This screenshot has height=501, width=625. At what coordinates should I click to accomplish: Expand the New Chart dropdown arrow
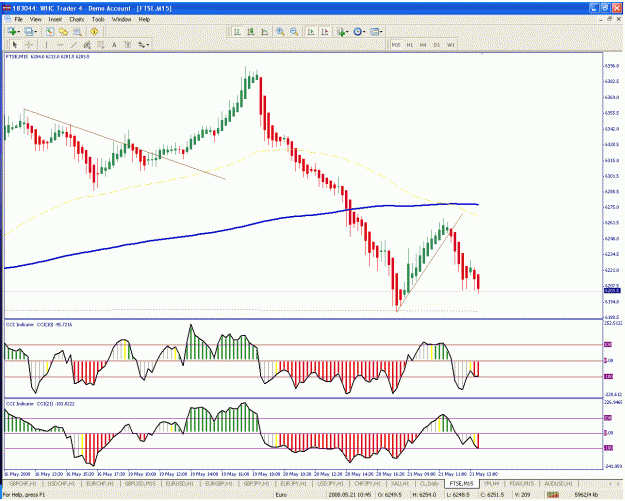click(x=18, y=32)
